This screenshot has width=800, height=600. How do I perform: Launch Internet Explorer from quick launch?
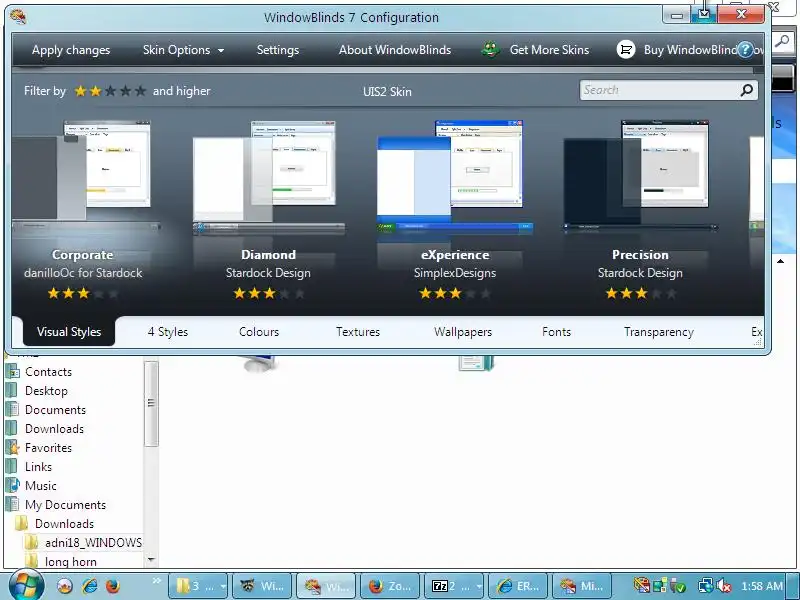pos(90,586)
